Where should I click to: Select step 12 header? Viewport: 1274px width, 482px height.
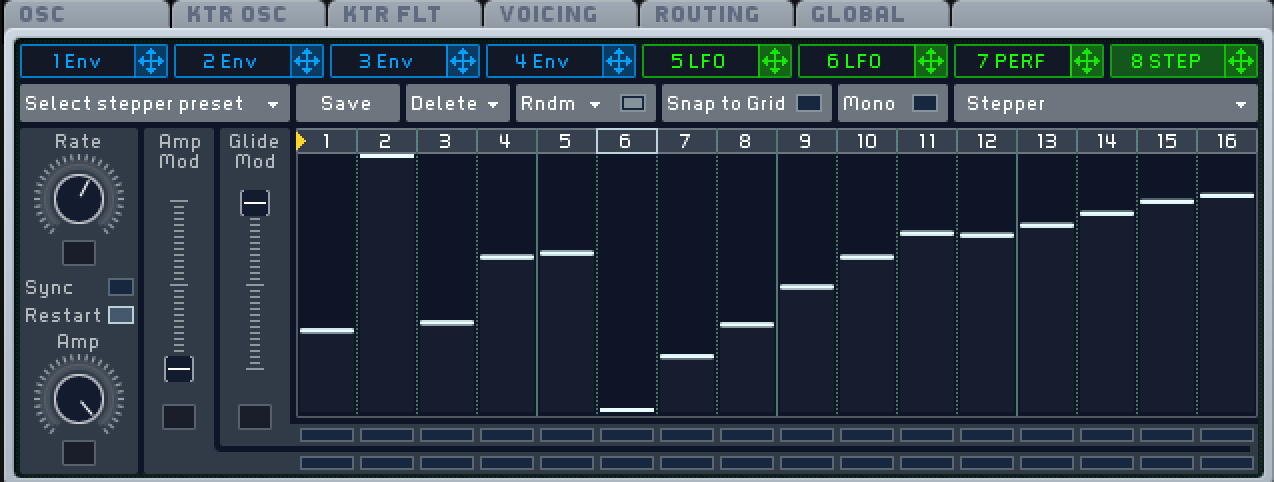987,142
